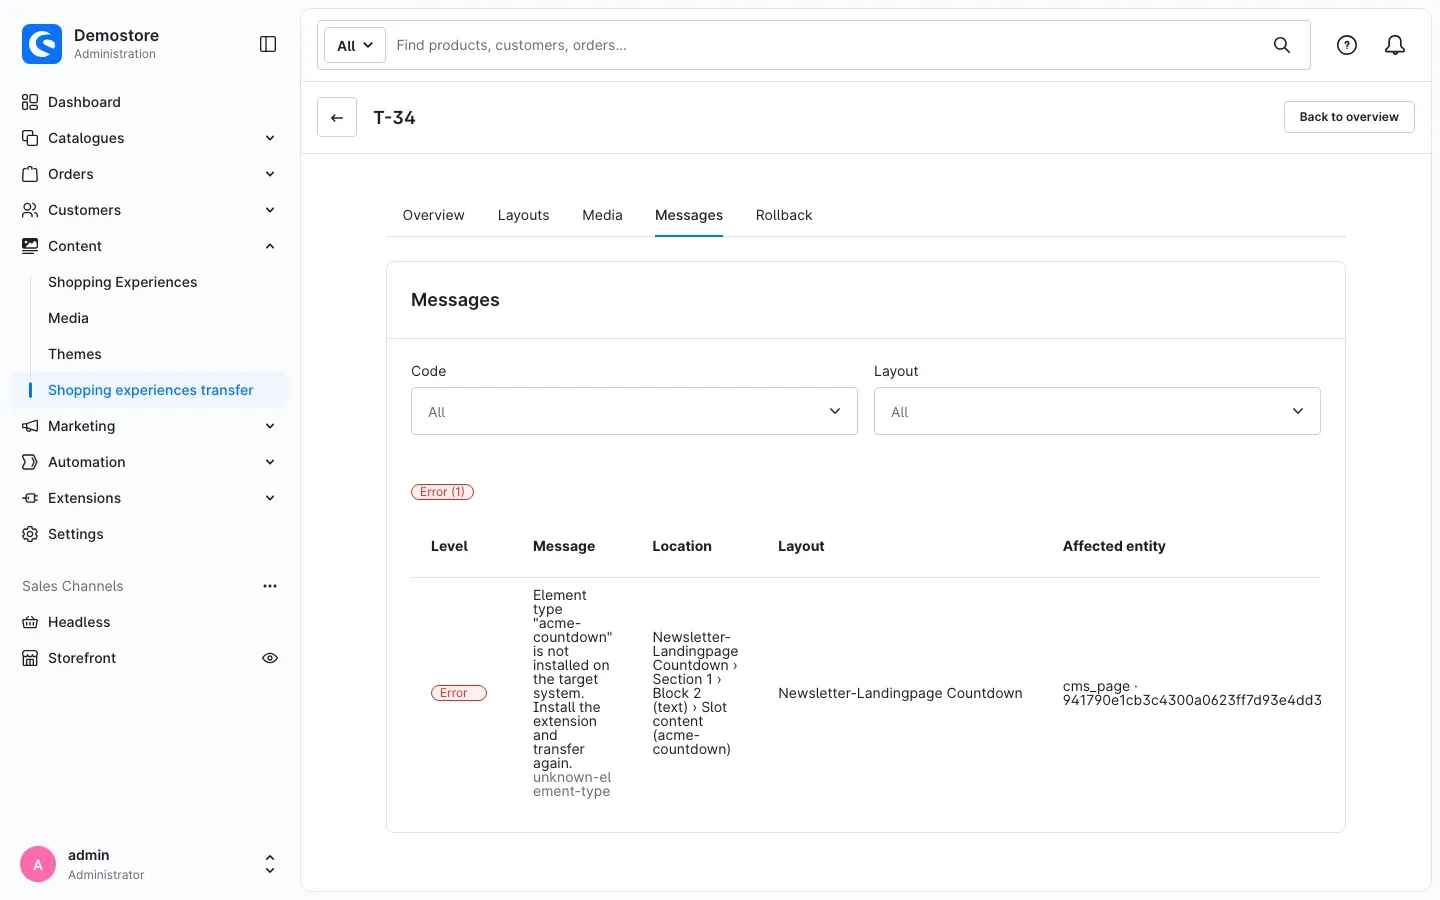Open Shopping Experiences in the sidebar
1440x900 pixels.
pyautogui.click(x=123, y=282)
